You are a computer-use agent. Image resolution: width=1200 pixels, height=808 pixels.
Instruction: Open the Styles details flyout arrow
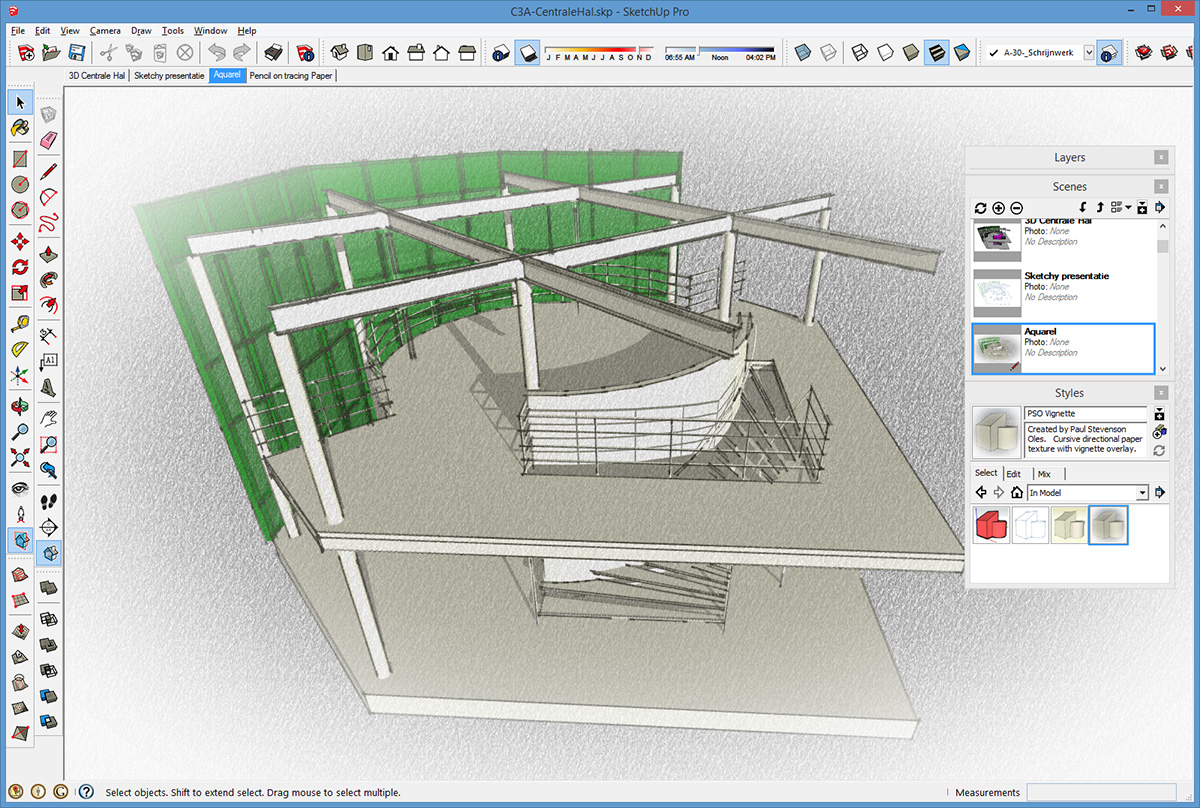point(1159,493)
